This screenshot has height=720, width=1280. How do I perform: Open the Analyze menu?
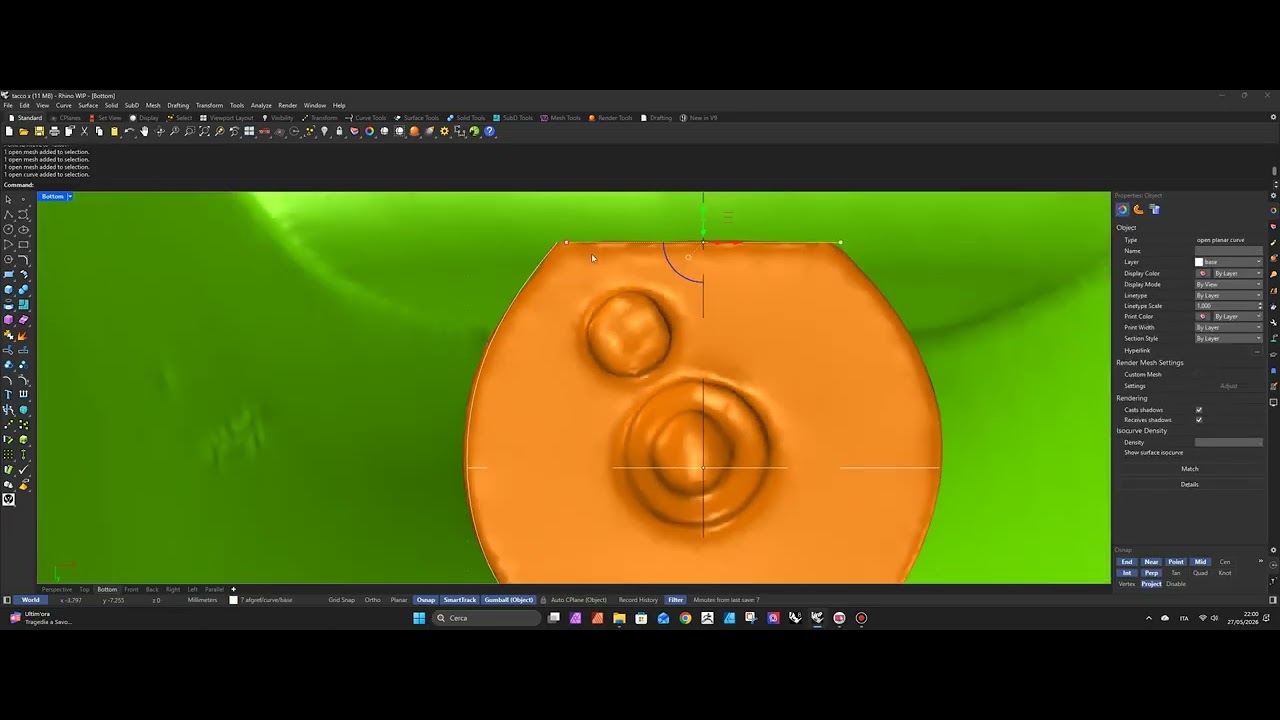click(261, 105)
